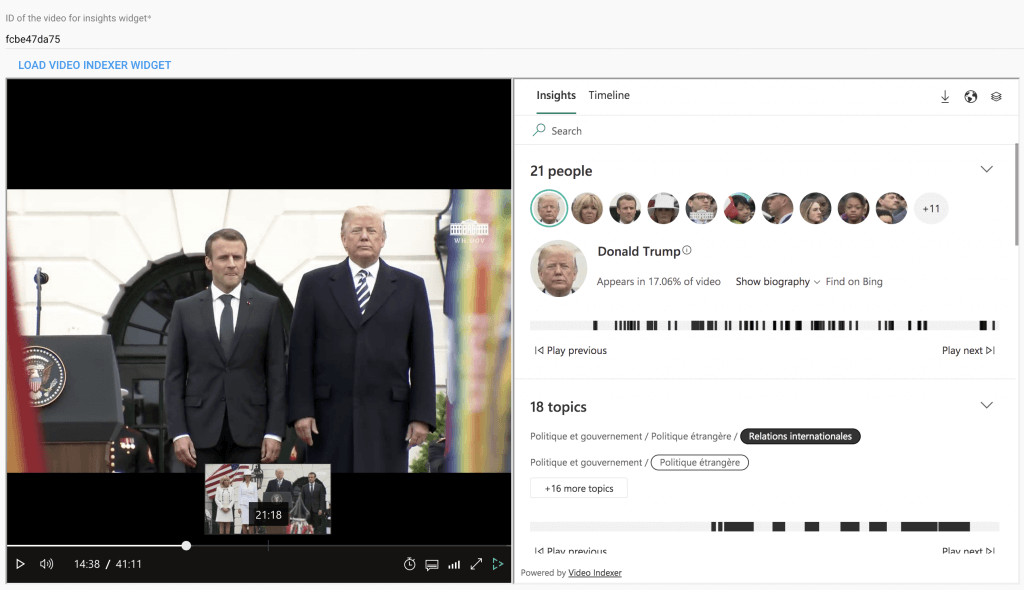1024x590 pixels.
Task: Open playback speed timer icon
Action: [409, 564]
